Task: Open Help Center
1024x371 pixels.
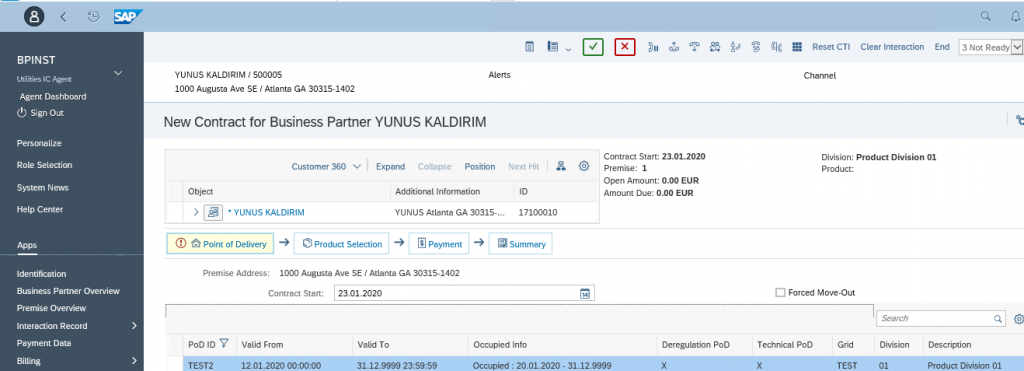Action: click(x=40, y=210)
